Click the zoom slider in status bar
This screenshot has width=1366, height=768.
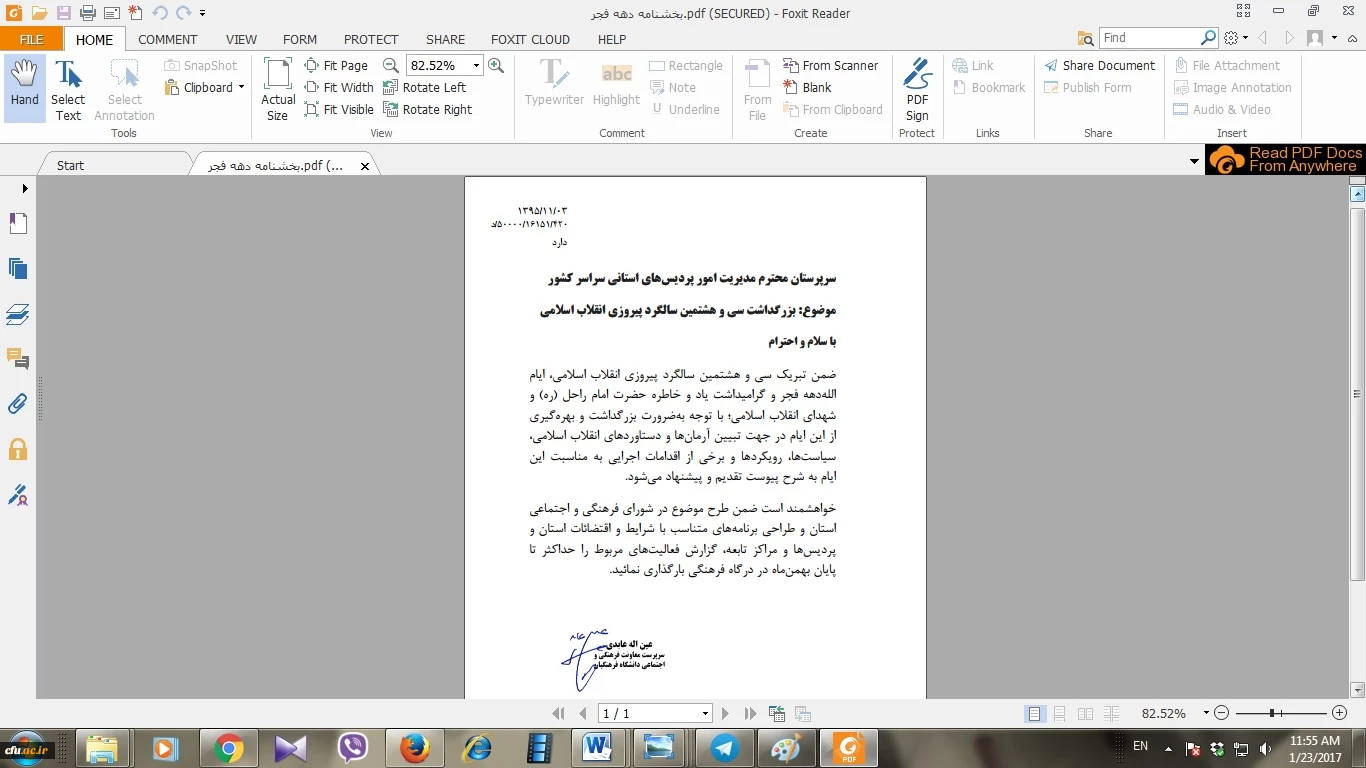1272,714
